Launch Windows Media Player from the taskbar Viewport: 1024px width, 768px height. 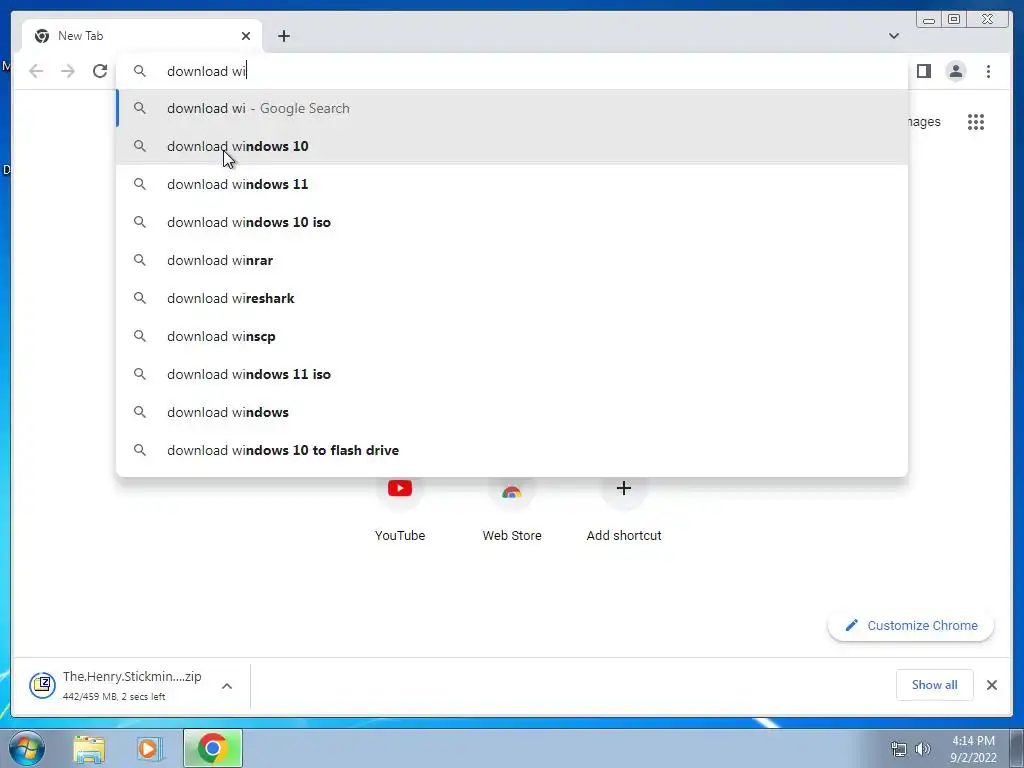pyautogui.click(x=150, y=749)
